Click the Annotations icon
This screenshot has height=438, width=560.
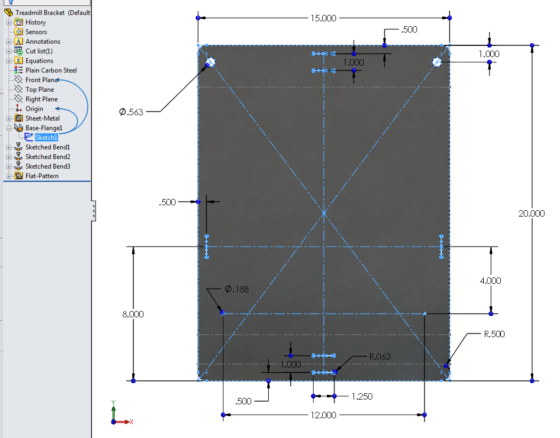19,41
